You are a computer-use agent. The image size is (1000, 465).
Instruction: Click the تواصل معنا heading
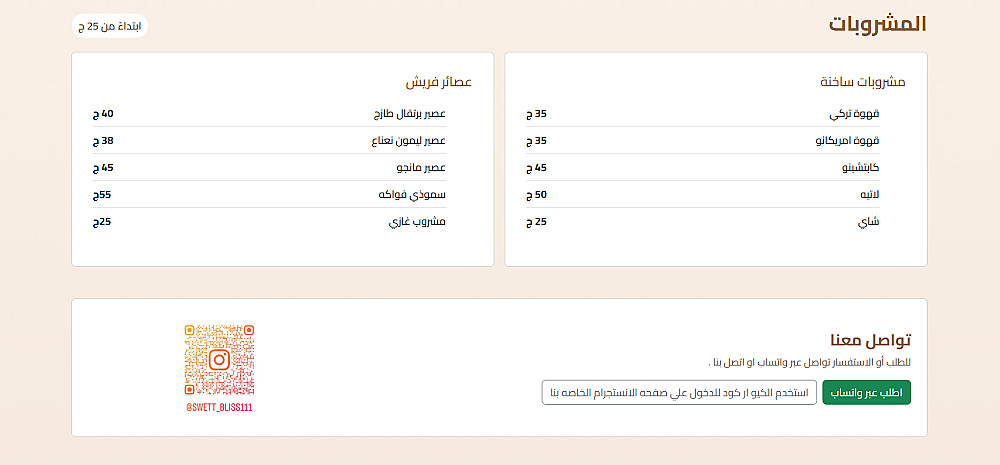click(870, 340)
